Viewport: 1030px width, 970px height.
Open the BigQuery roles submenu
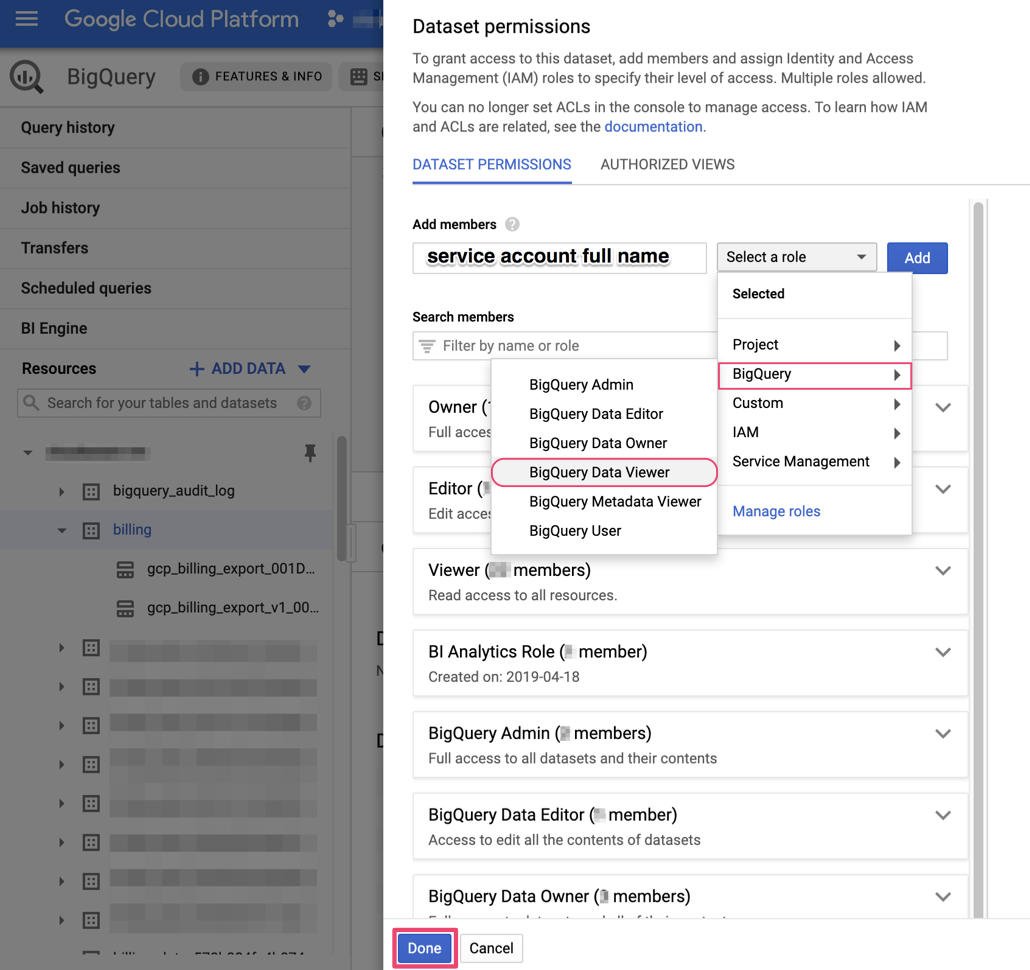pos(815,375)
